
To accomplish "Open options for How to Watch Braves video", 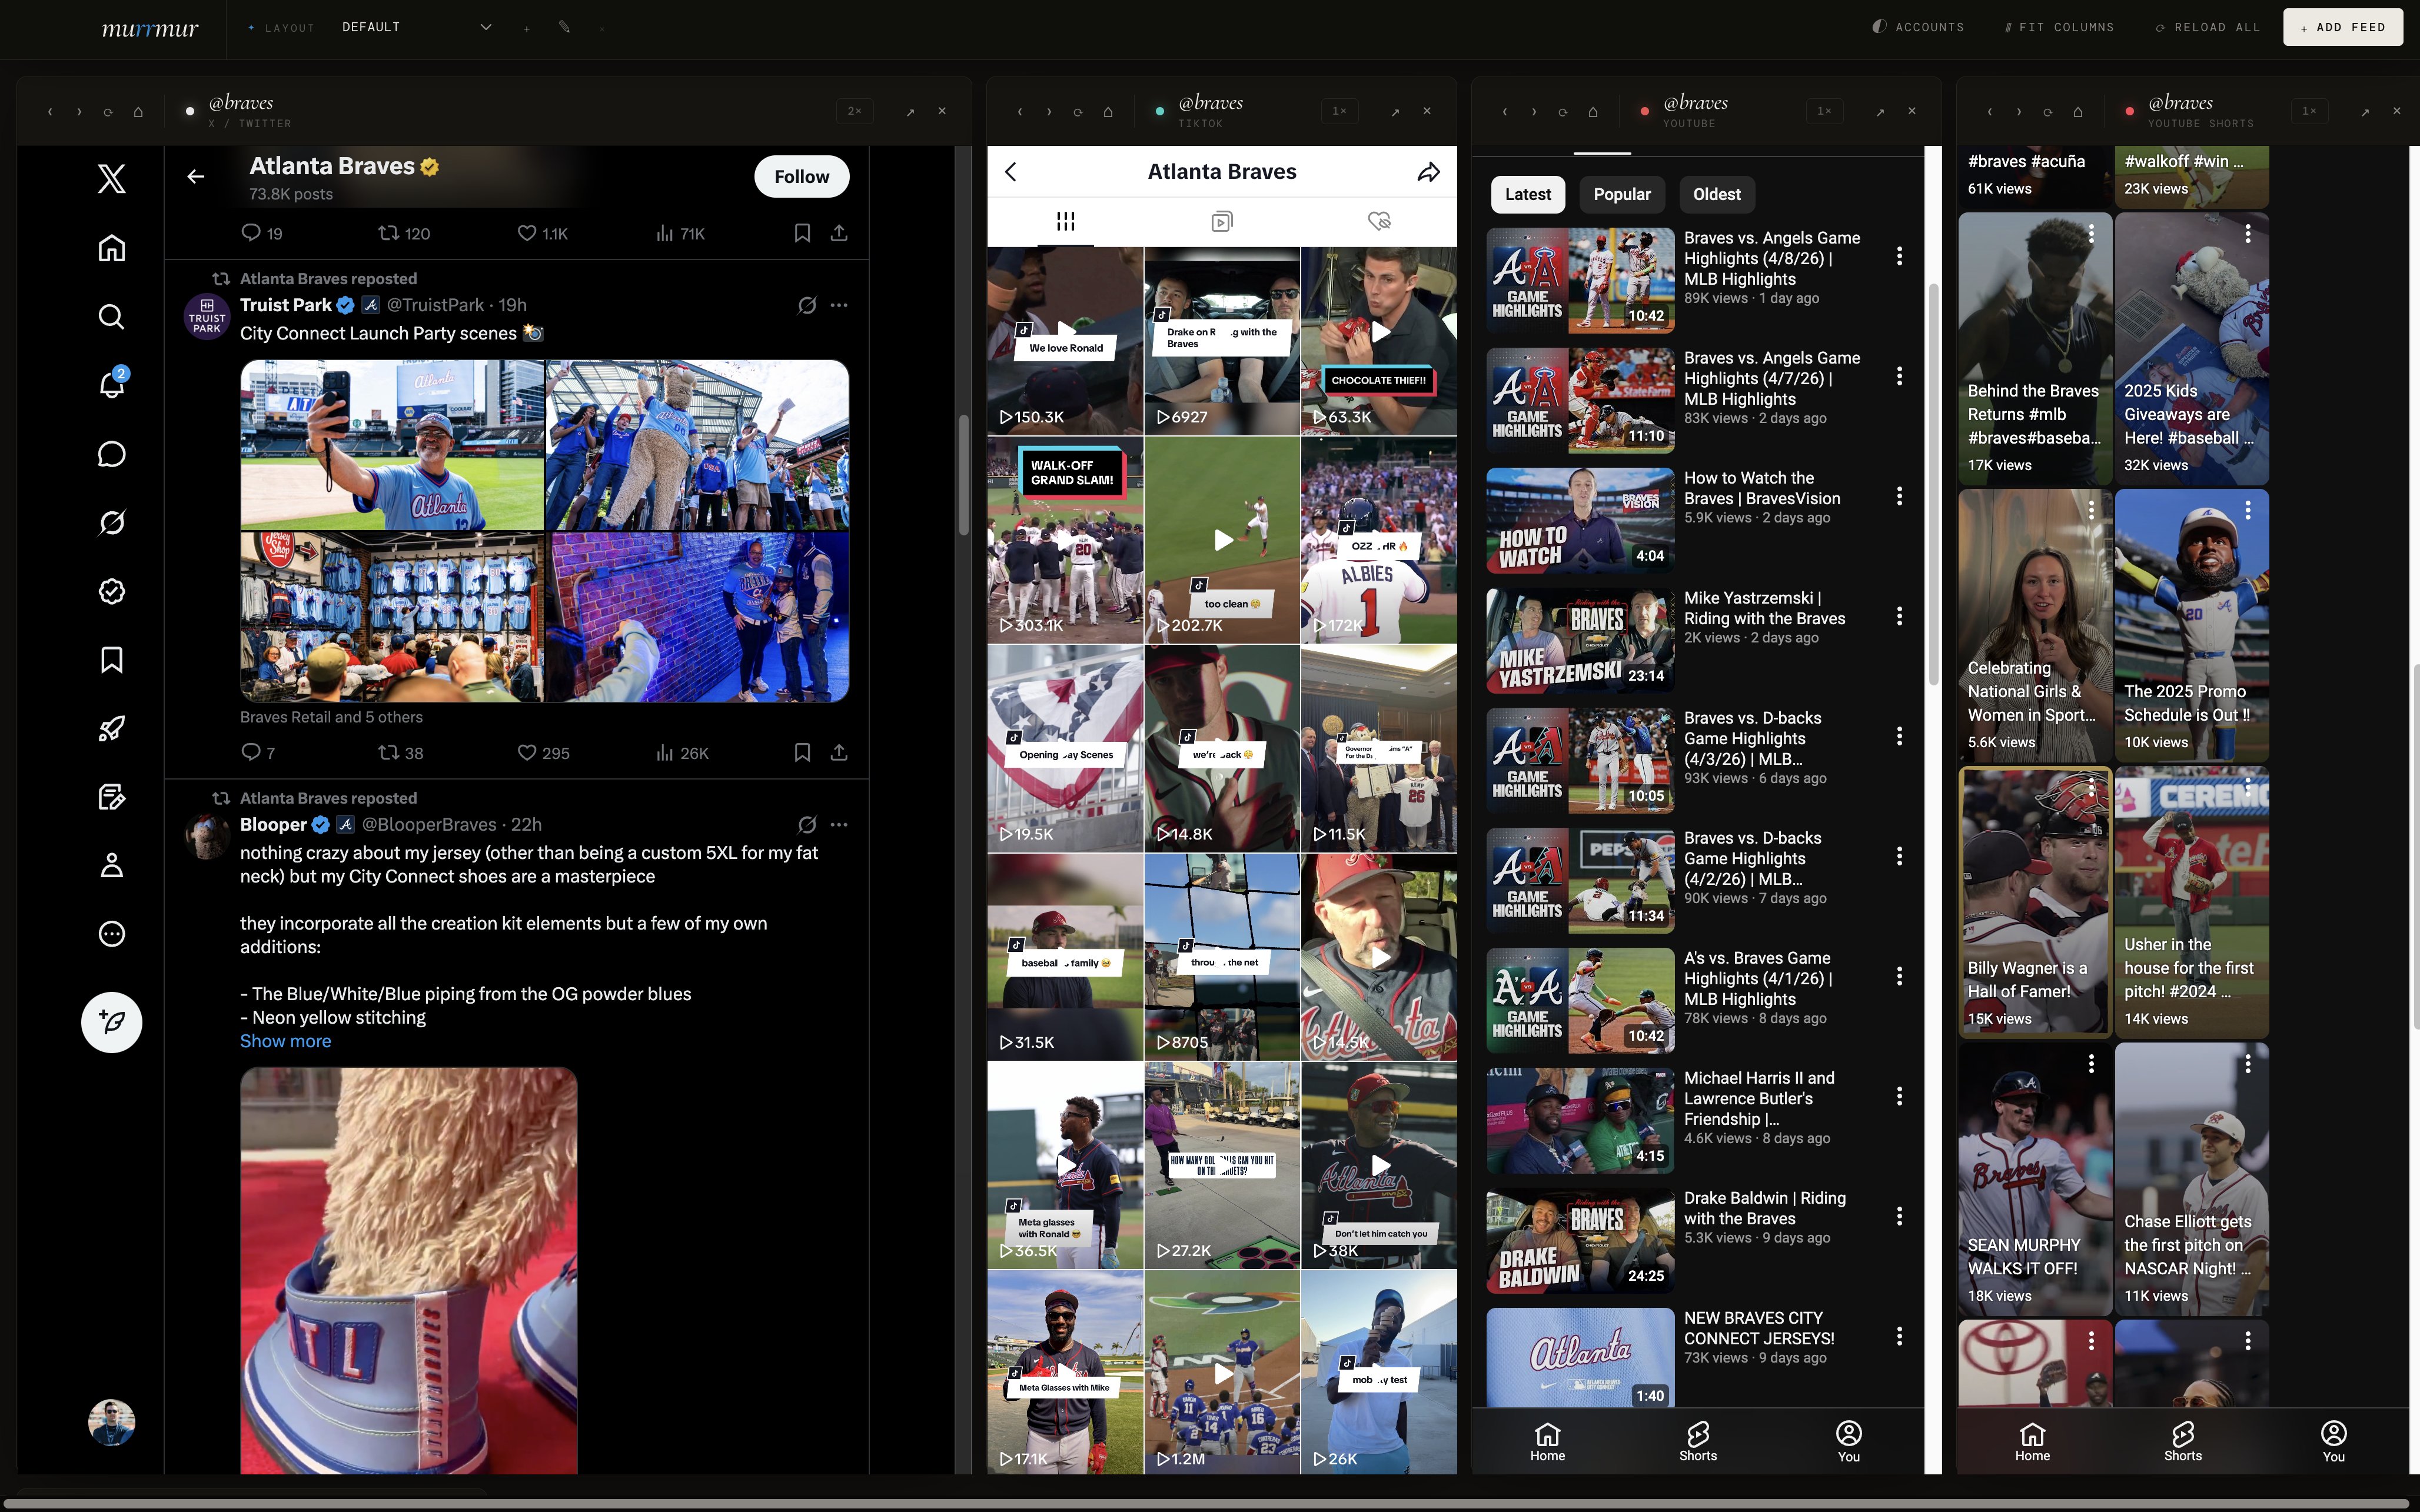I will 1899,496.
